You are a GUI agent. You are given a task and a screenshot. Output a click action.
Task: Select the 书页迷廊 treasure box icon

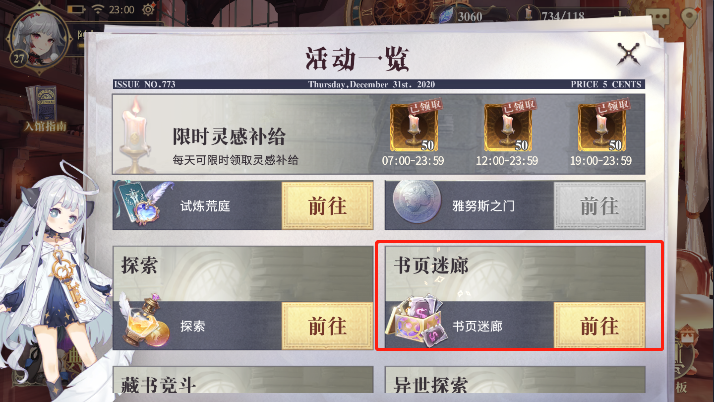click(x=415, y=321)
